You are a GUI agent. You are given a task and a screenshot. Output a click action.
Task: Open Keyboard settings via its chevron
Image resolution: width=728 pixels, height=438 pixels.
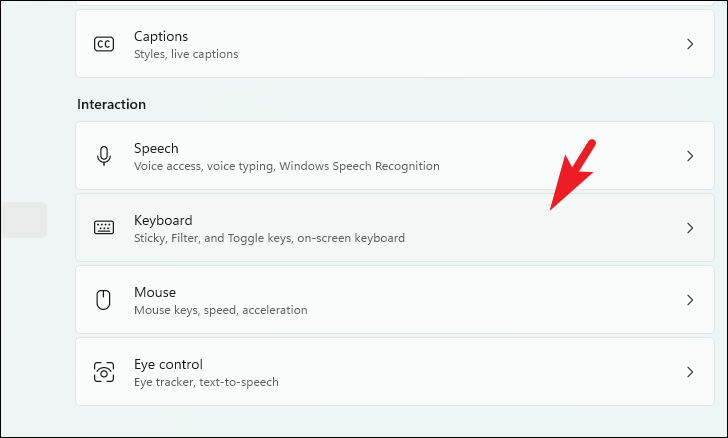click(690, 228)
